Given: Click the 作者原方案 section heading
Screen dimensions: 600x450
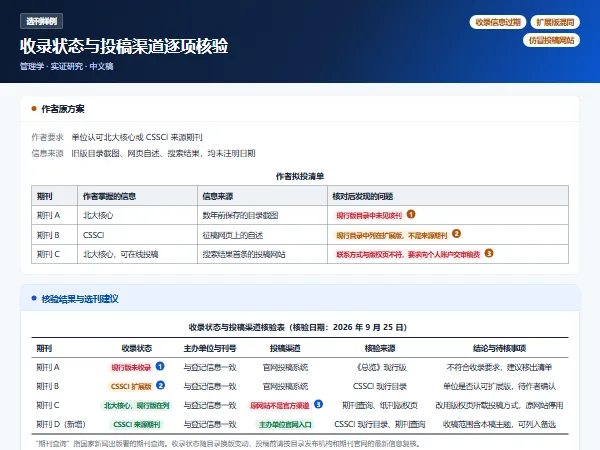Looking at the screenshot, I should [x=63, y=109].
